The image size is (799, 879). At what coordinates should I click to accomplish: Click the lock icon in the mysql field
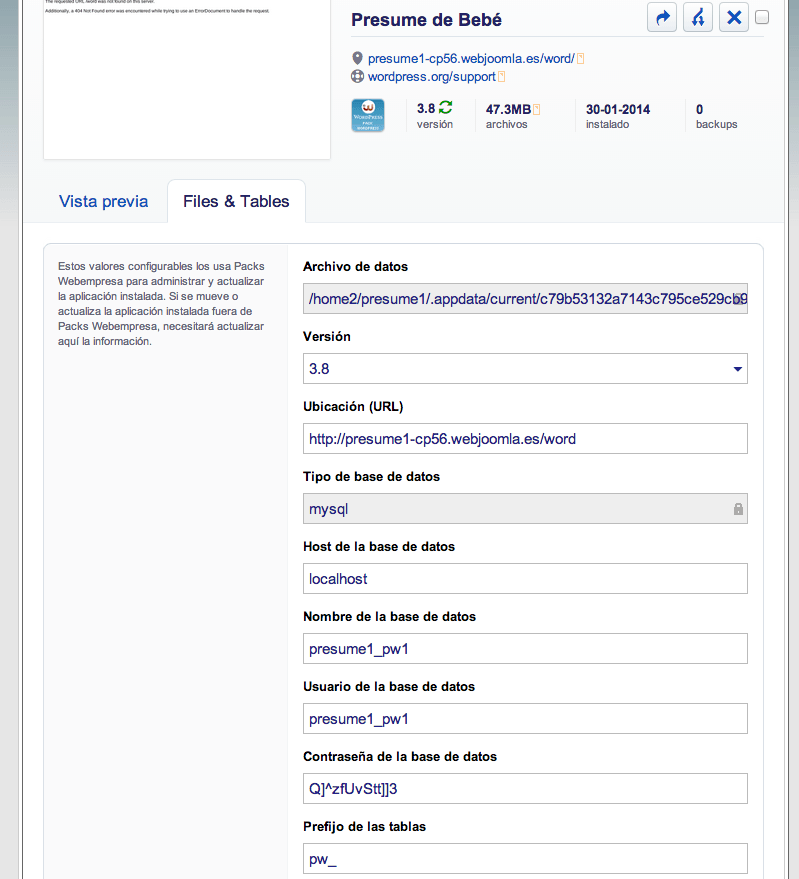[738, 508]
